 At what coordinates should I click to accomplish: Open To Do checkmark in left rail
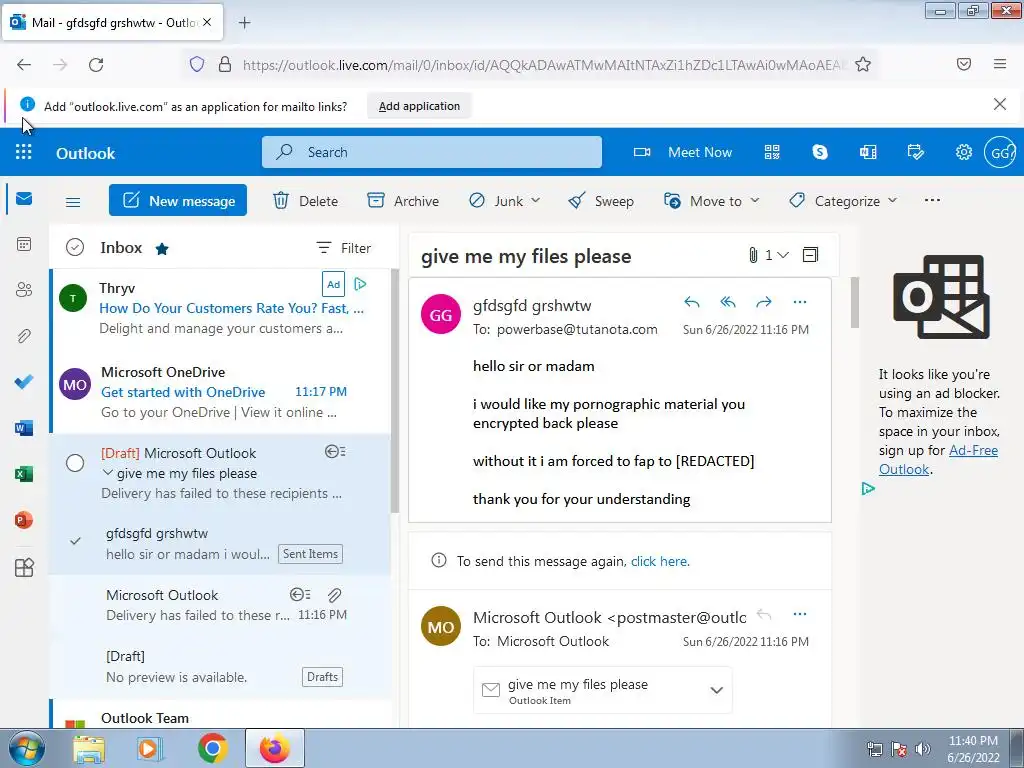coord(24,382)
